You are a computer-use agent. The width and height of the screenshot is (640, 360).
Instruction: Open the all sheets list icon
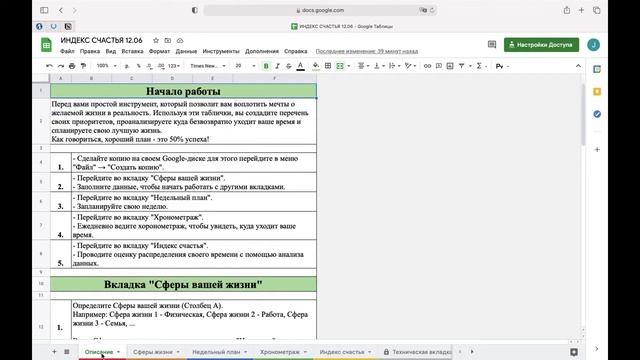click(67, 351)
